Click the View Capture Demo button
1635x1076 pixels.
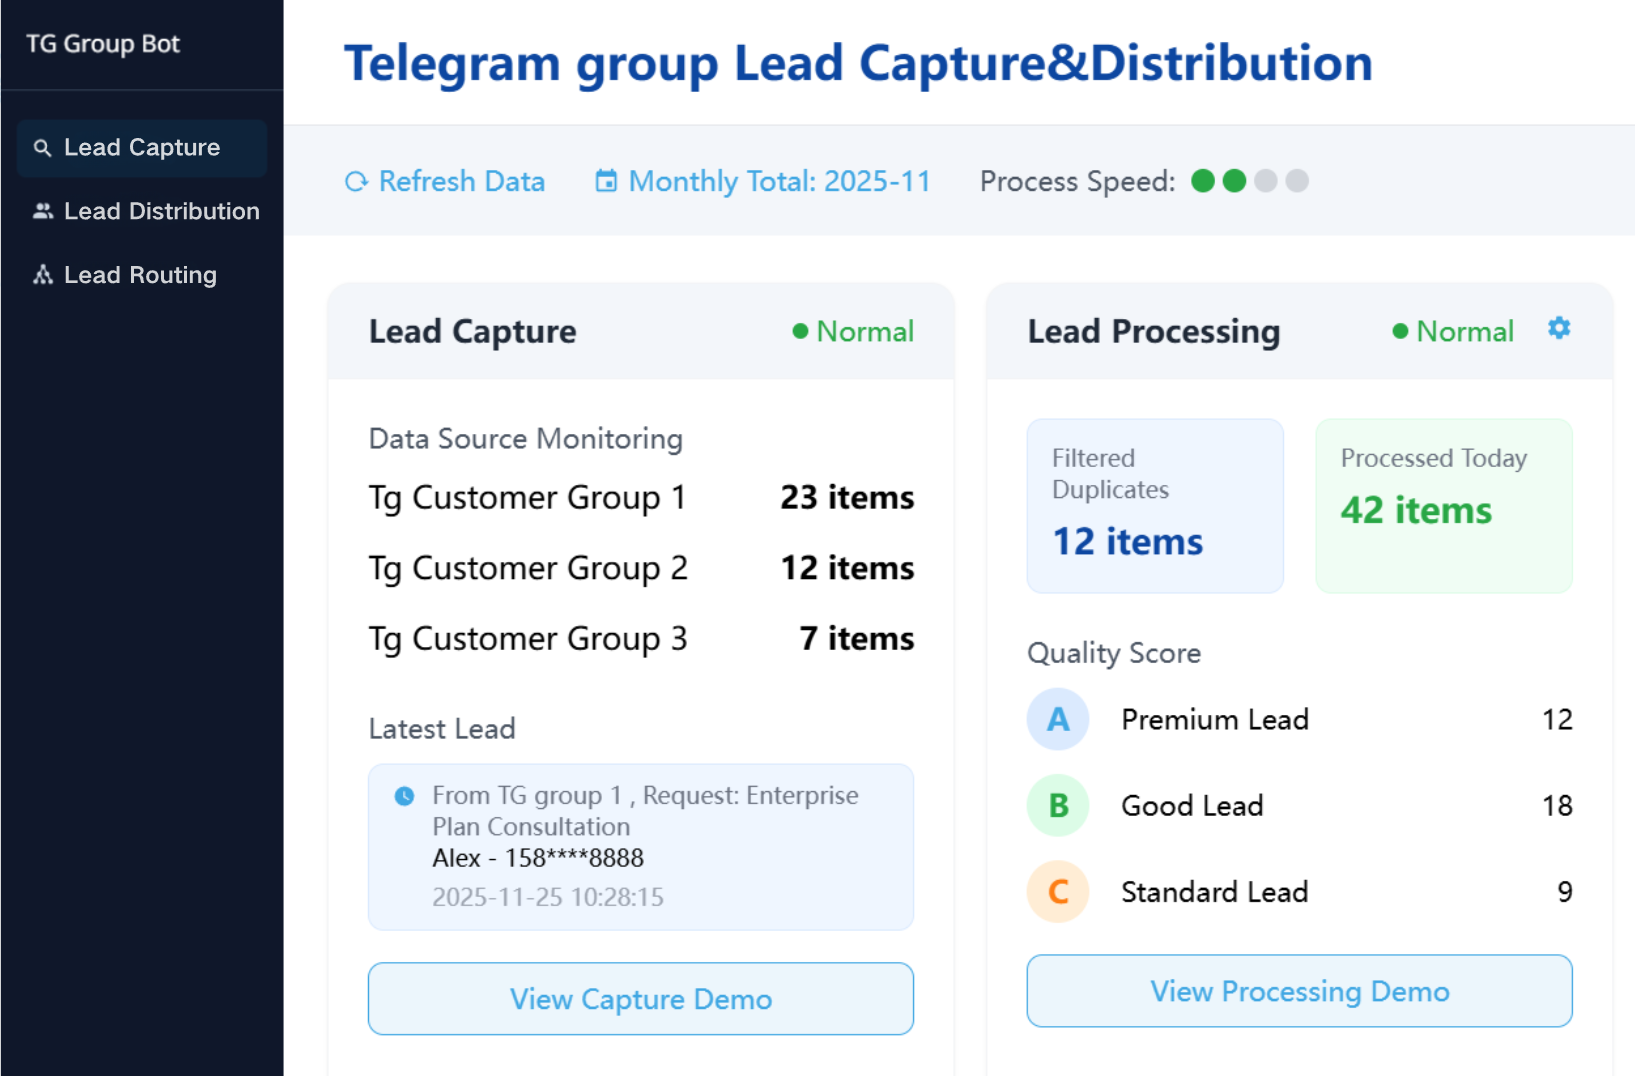(x=640, y=998)
